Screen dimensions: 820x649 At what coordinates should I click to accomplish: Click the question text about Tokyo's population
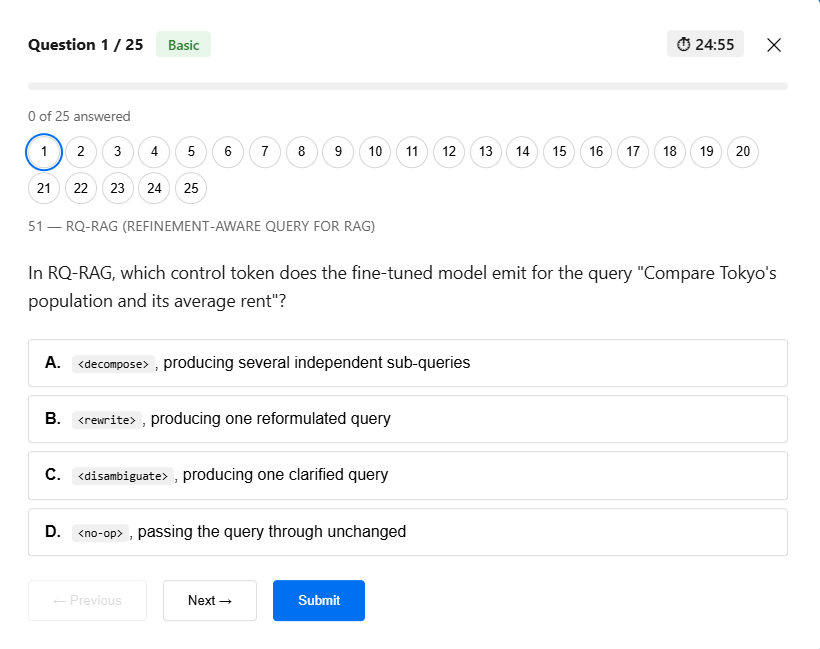click(402, 287)
